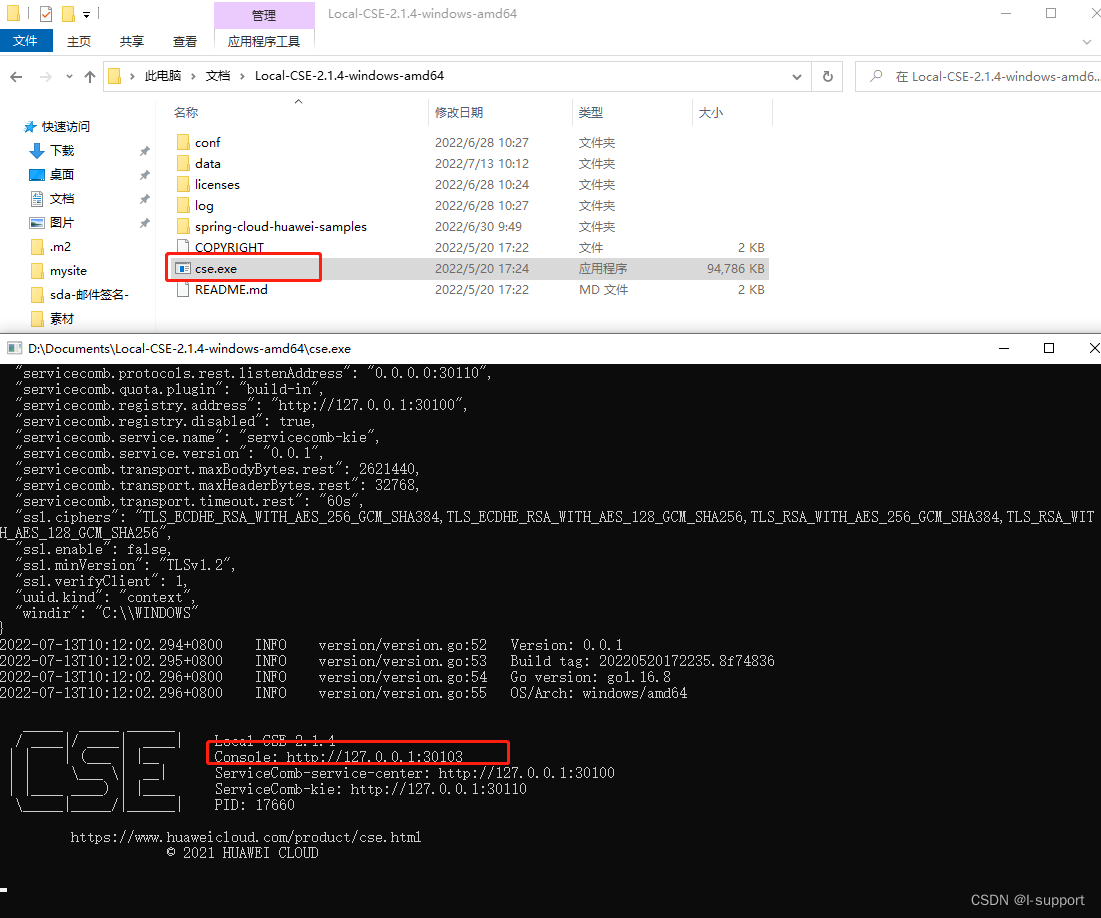Screen dimensions: 1101x918
Task: Click Console http://127.0.0.1:30103 line in console
Action: 338,756
